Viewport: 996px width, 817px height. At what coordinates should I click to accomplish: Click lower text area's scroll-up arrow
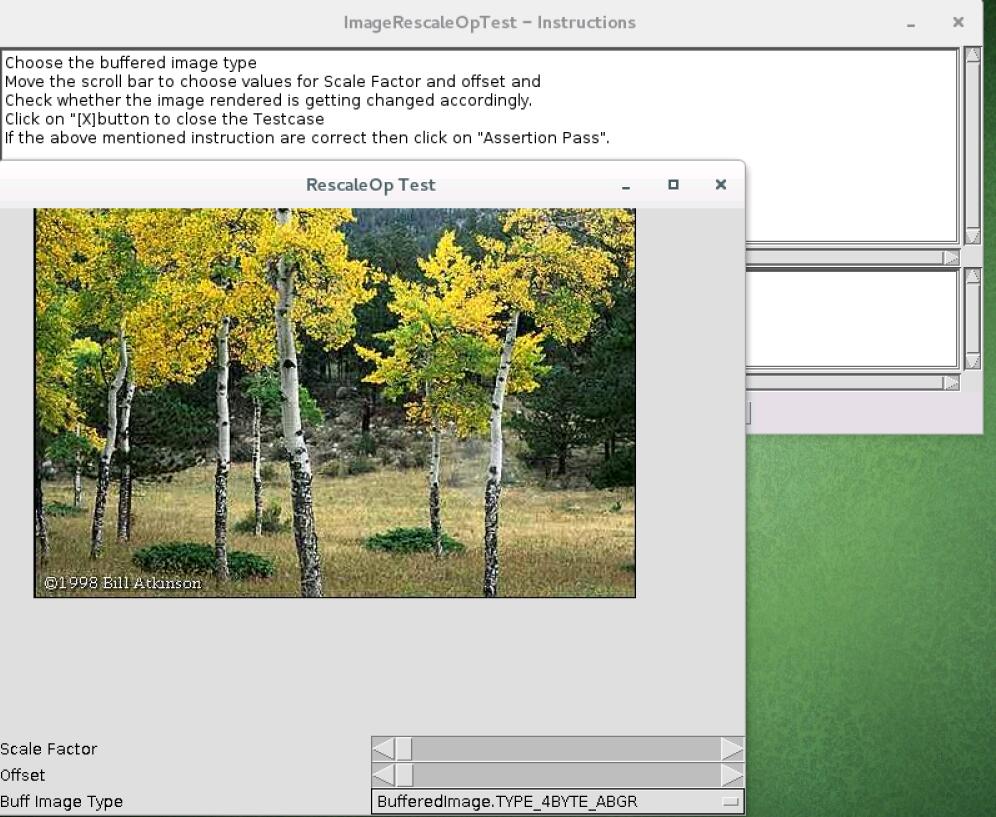pyautogui.click(x=972, y=277)
